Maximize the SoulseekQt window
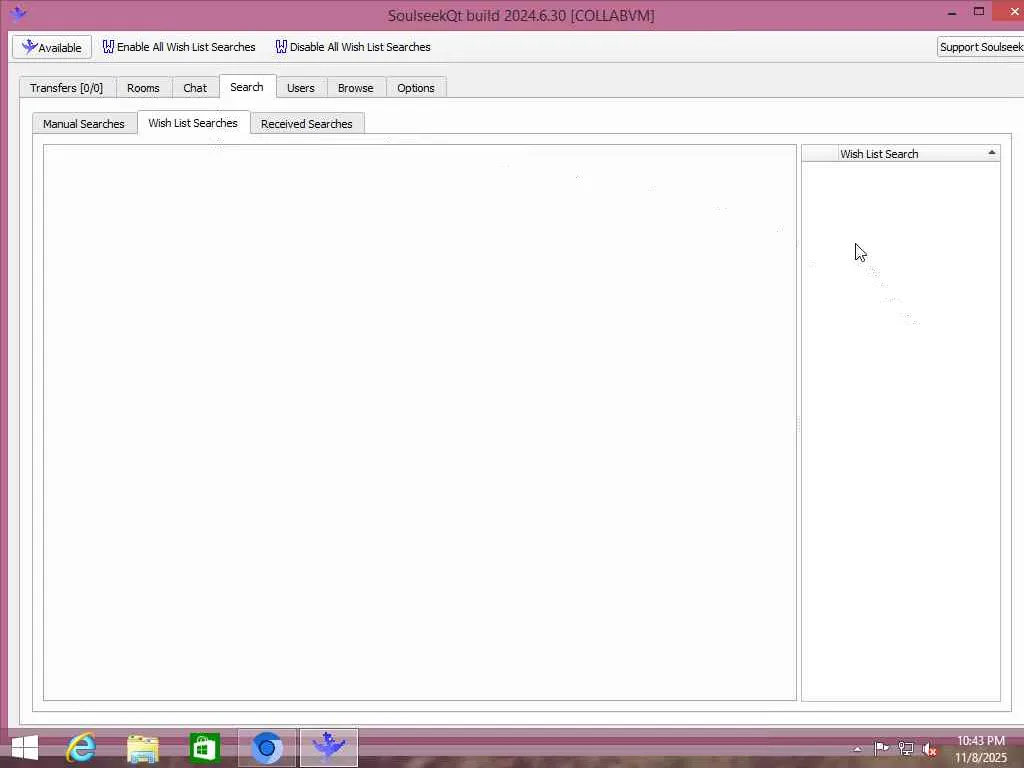1024x768 pixels. tap(978, 11)
